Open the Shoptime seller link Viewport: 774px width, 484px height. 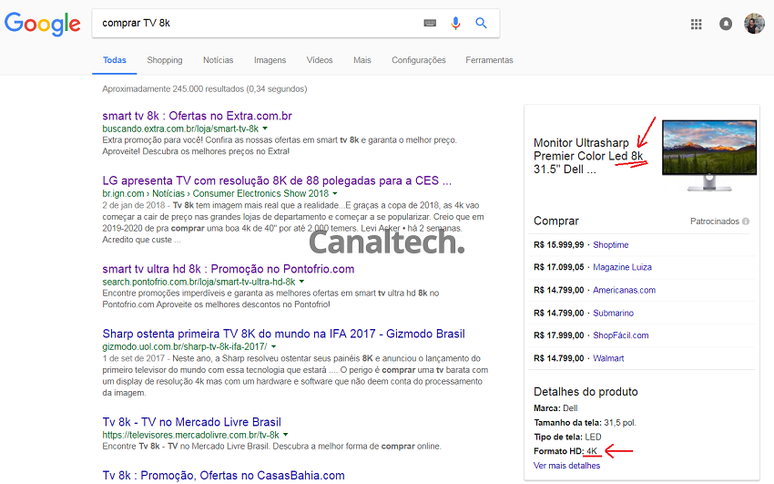(x=611, y=245)
